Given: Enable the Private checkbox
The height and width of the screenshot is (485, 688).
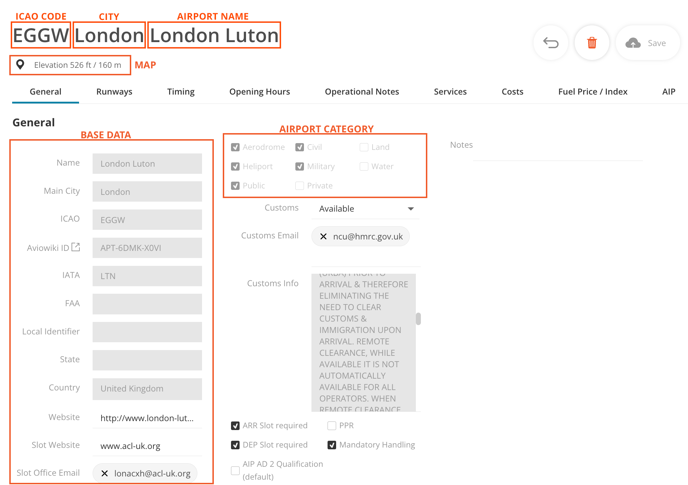Looking at the screenshot, I should [300, 186].
